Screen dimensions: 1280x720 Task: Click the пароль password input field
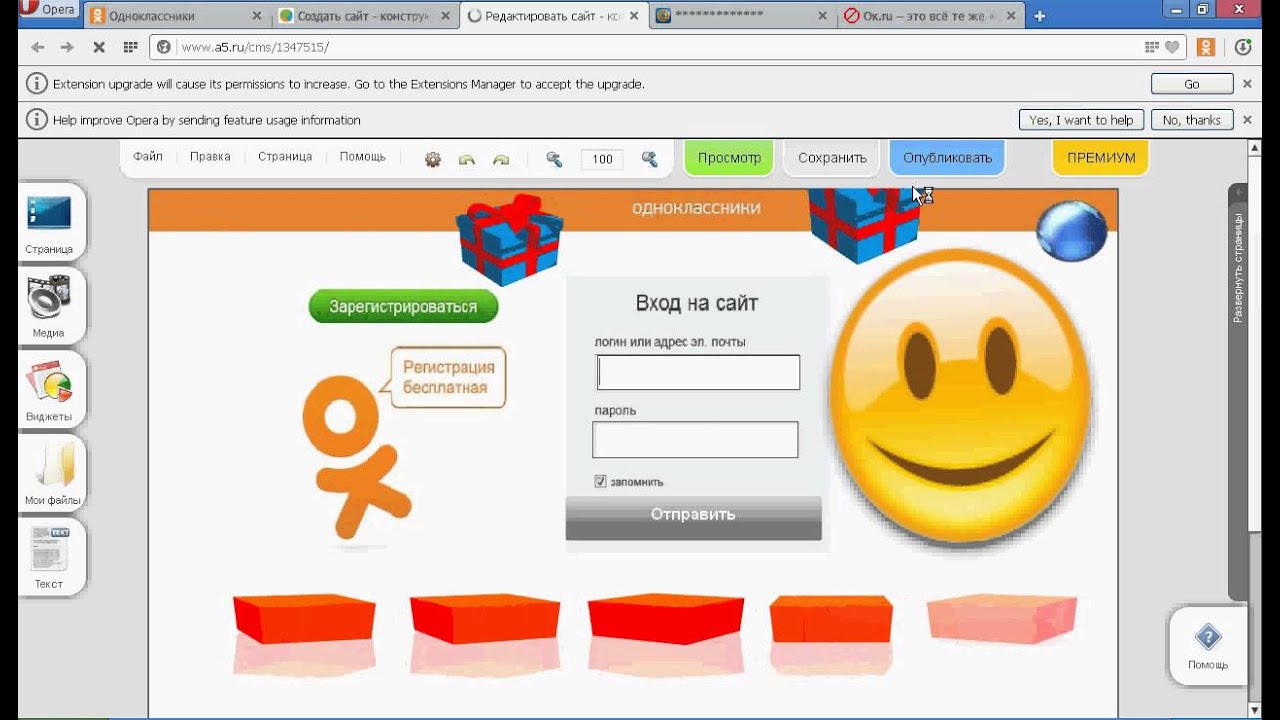tap(695, 440)
